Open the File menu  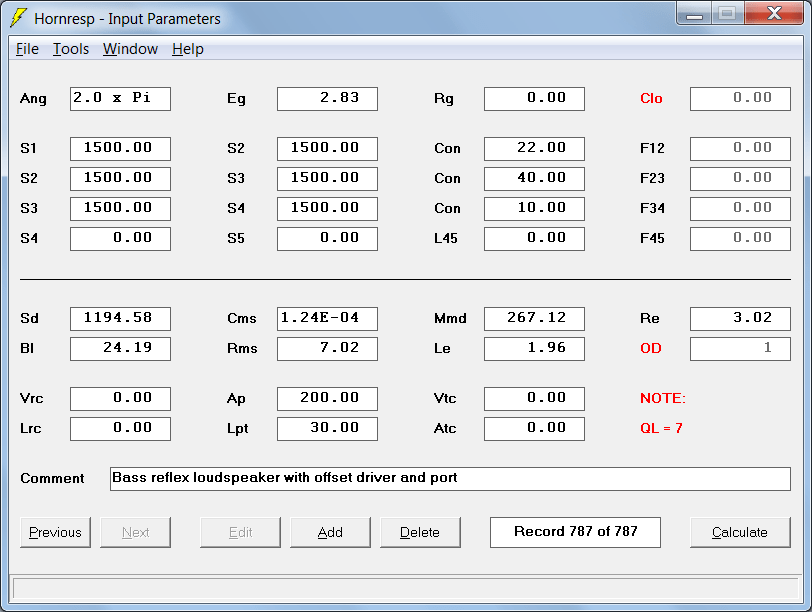(x=27, y=49)
